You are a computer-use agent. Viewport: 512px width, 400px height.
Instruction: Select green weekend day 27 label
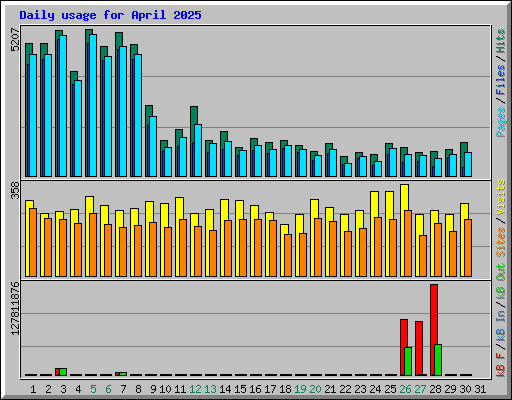pos(420,389)
